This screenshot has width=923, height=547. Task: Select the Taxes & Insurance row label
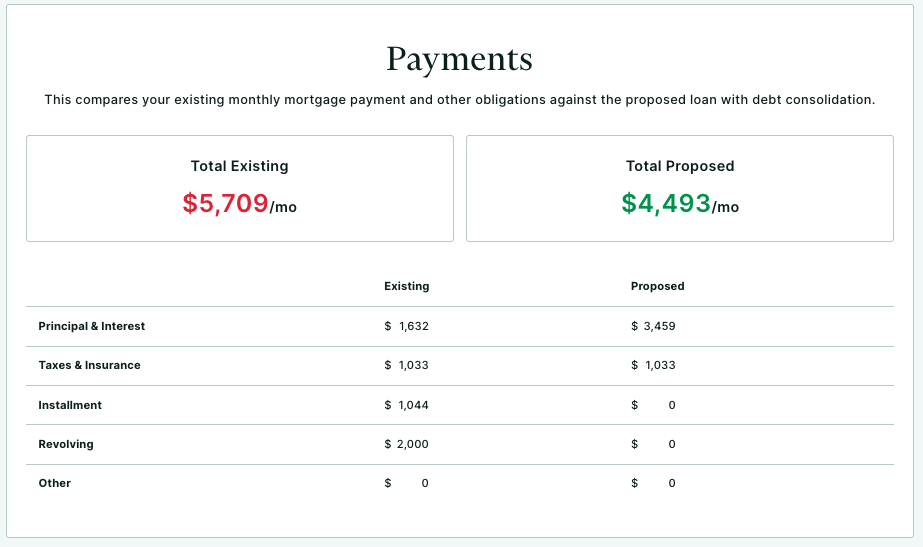click(x=89, y=365)
